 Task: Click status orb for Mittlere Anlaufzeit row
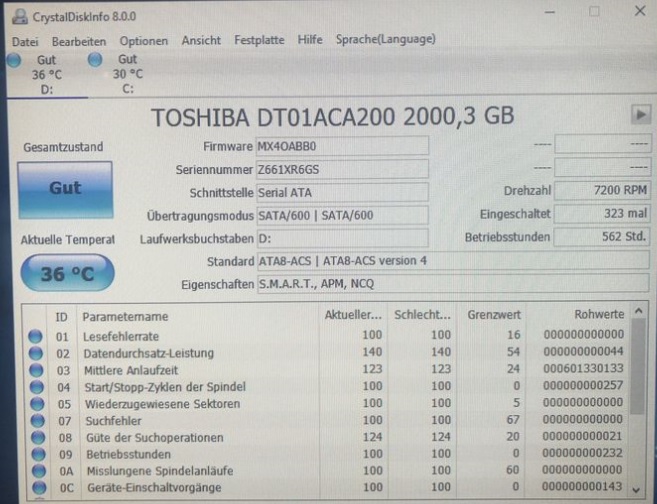[36, 370]
